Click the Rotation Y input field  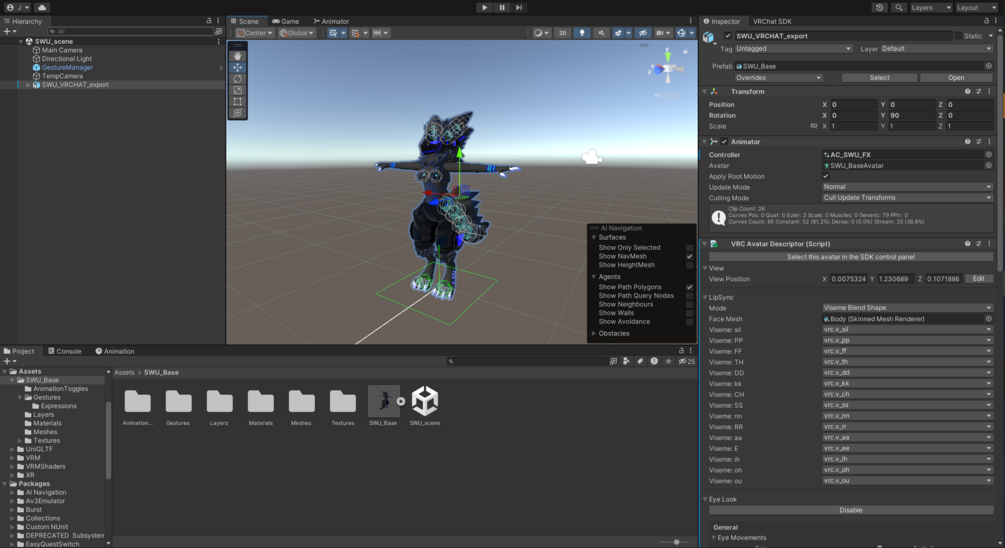[x=911, y=115]
